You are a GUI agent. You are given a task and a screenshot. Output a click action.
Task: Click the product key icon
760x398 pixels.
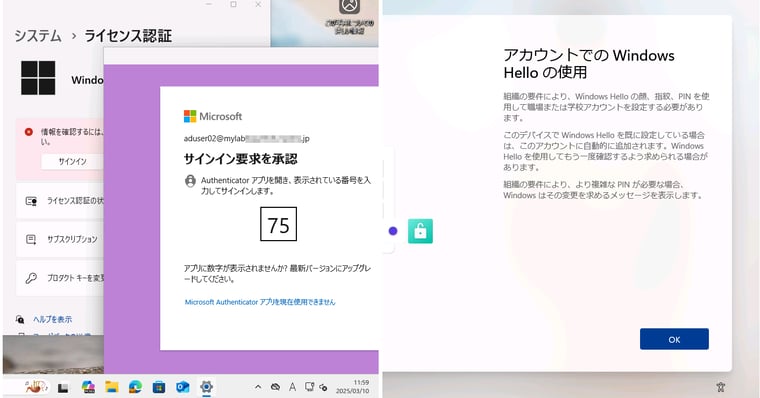point(31,278)
